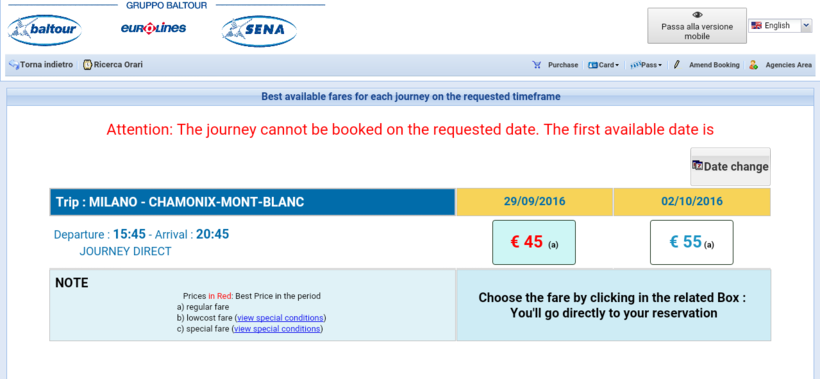Open special fare view special conditions link
The height and width of the screenshot is (379, 820).
pos(277,329)
